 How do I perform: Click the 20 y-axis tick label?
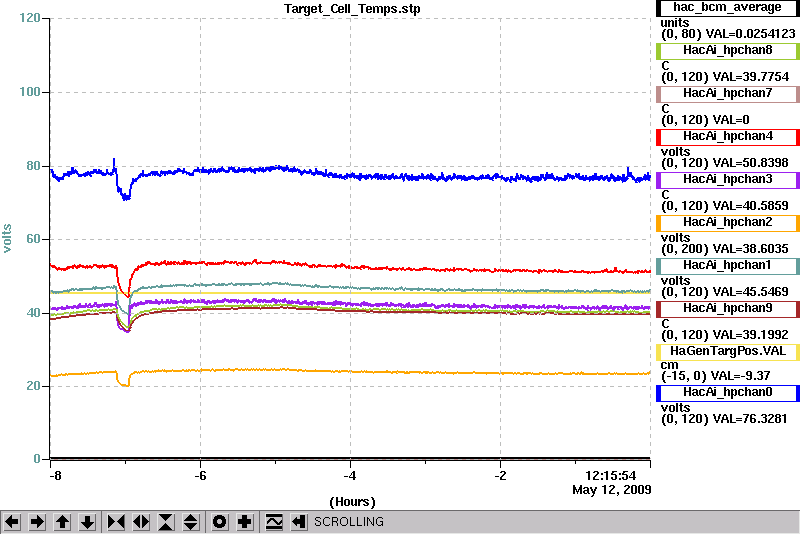coord(33,386)
